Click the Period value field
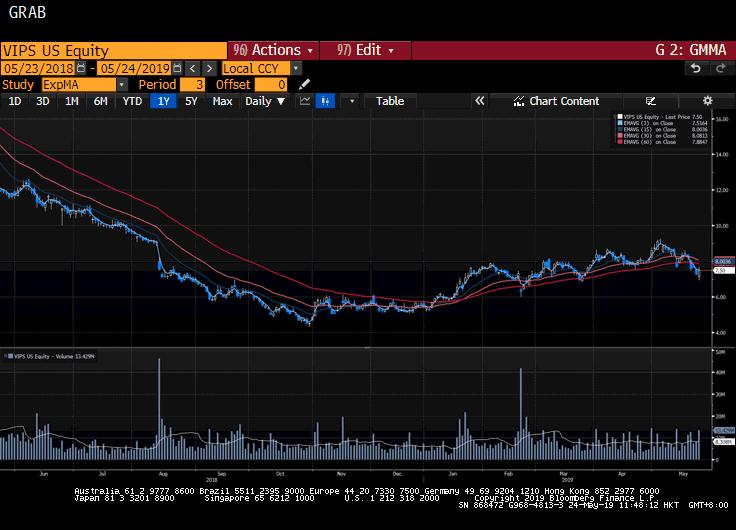The height and width of the screenshot is (530, 736). [x=192, y=84]
